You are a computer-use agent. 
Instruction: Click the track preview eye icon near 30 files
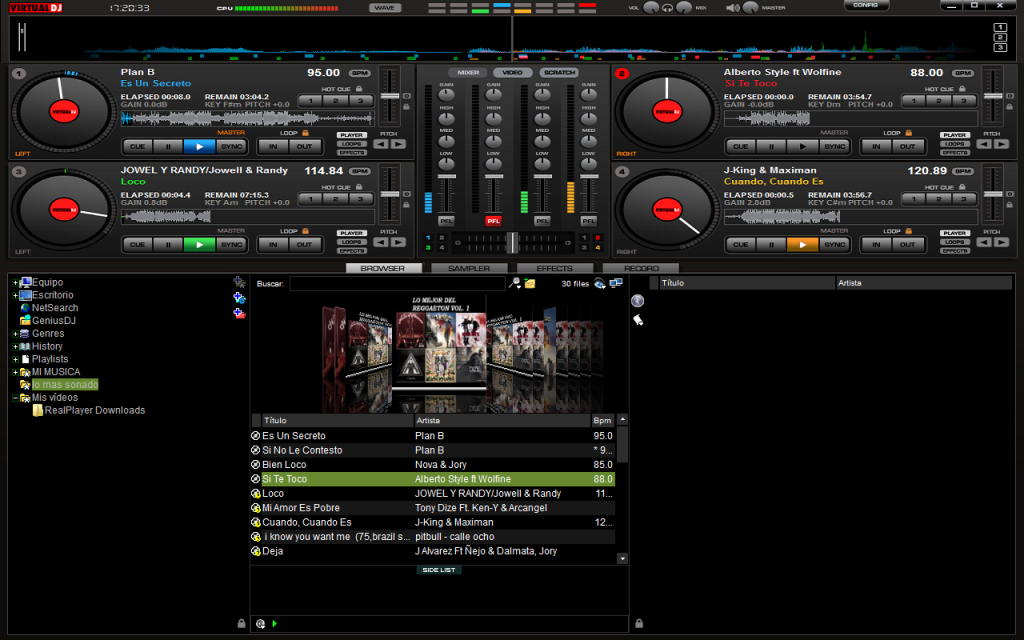[x=598, y=283]
